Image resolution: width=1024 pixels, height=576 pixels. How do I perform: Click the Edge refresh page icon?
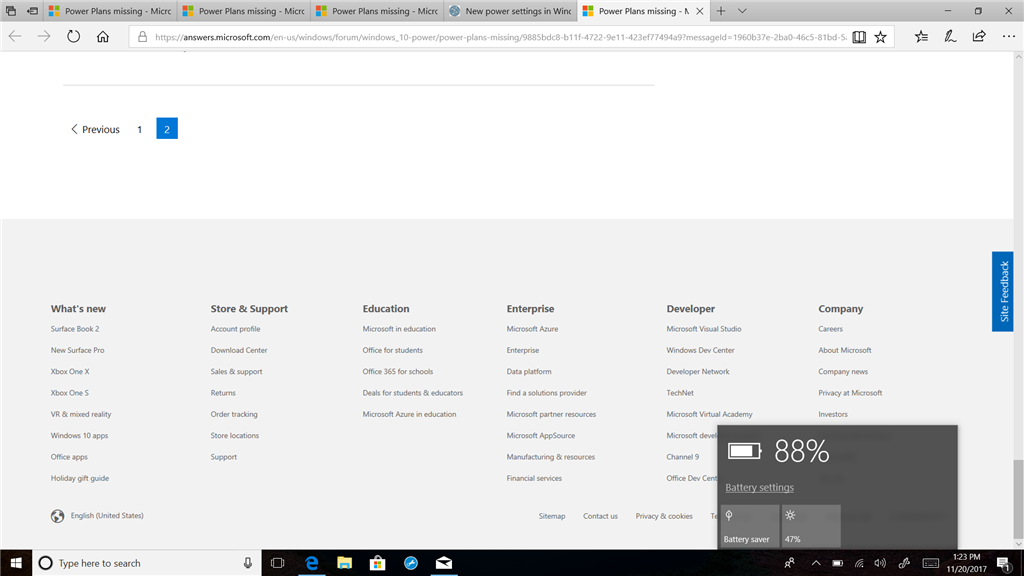click(73, 37)
